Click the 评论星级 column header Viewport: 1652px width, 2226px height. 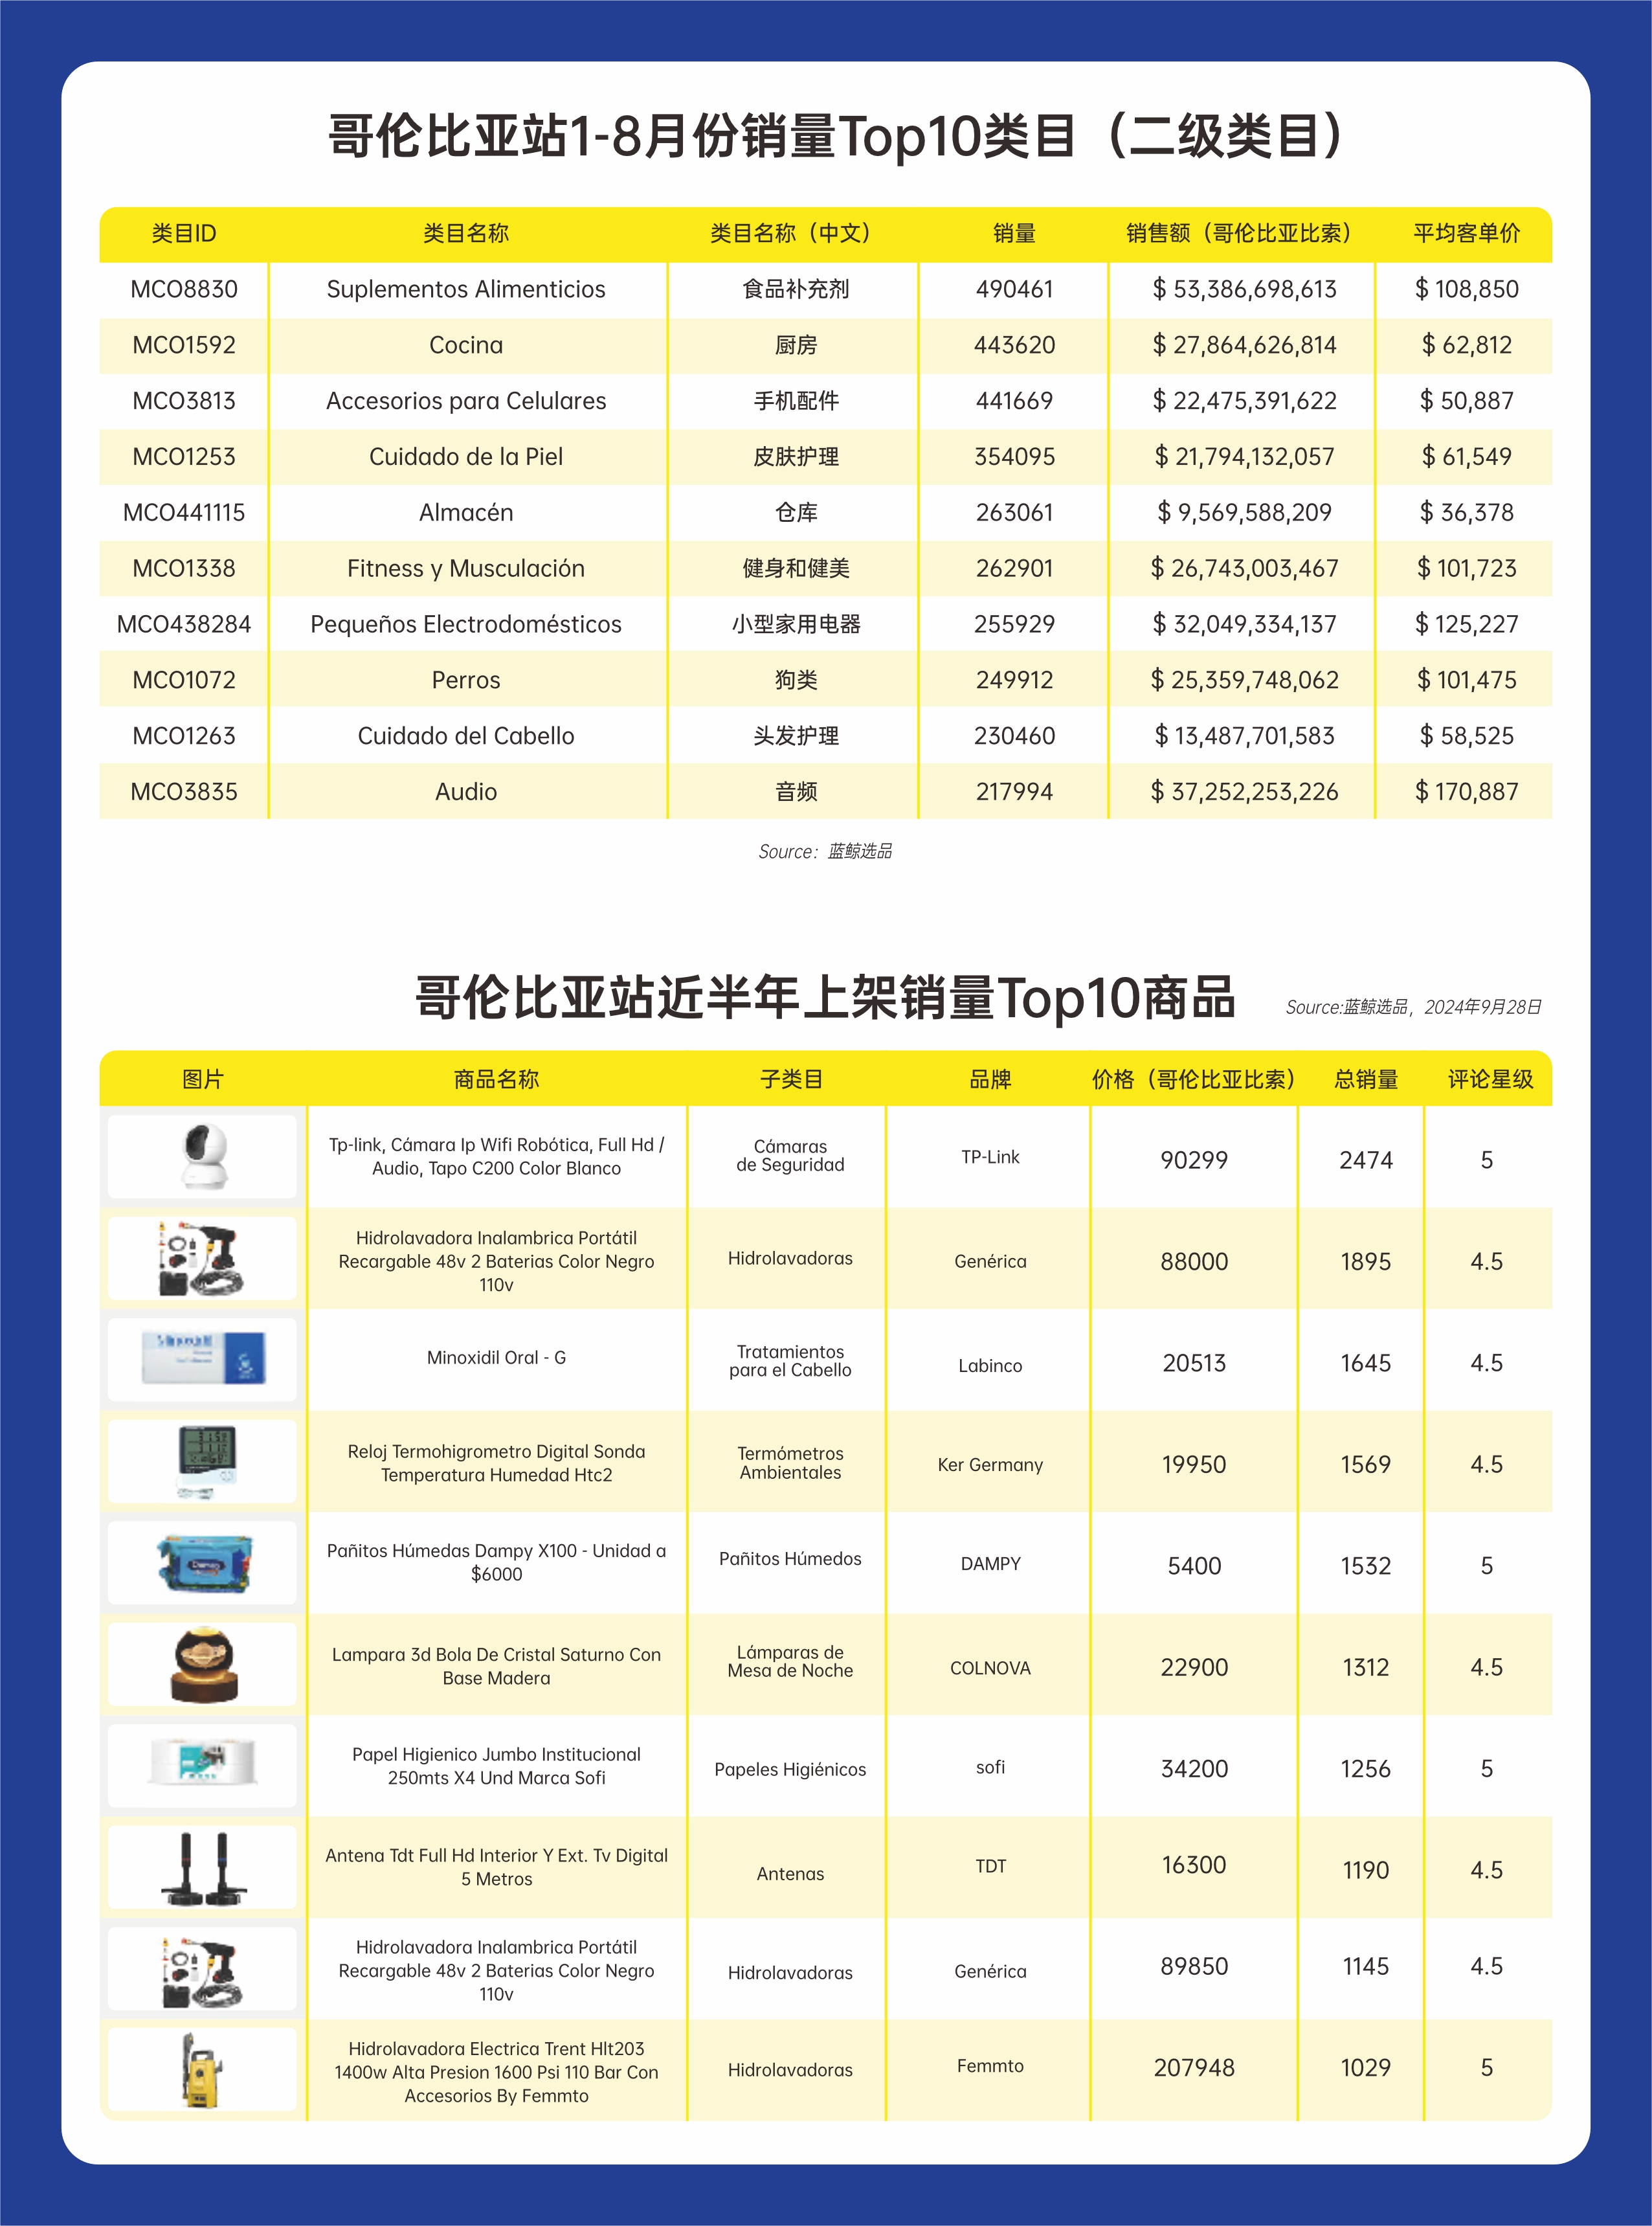1490,1080
